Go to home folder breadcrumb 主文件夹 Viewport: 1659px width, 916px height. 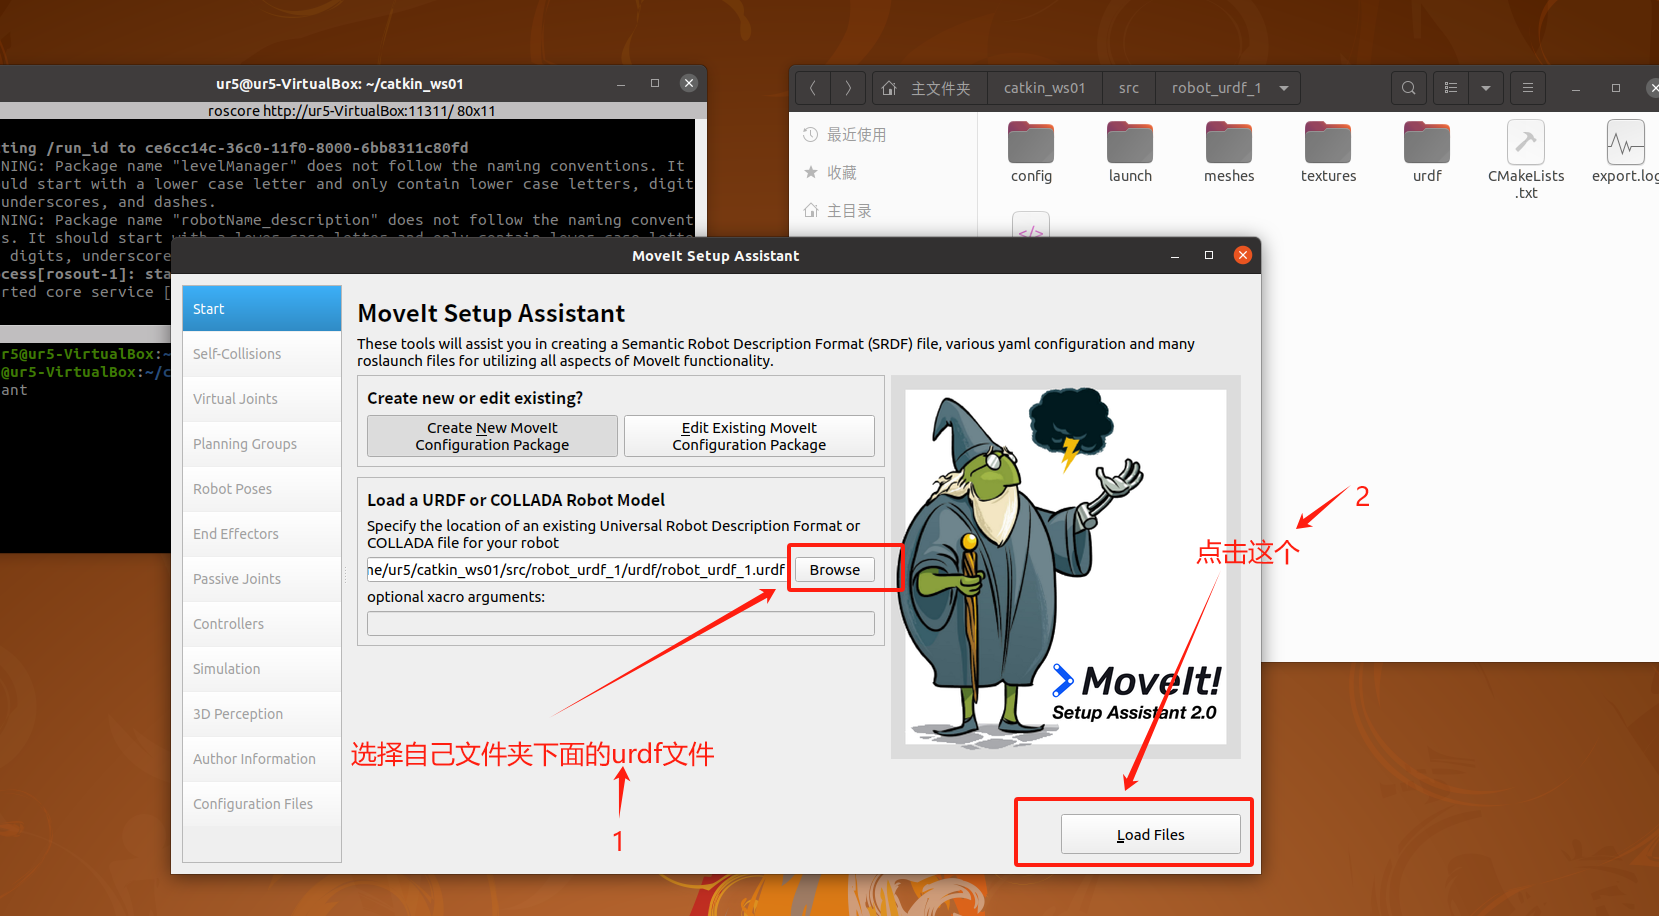pyautogui.click(x=930, y=88)
